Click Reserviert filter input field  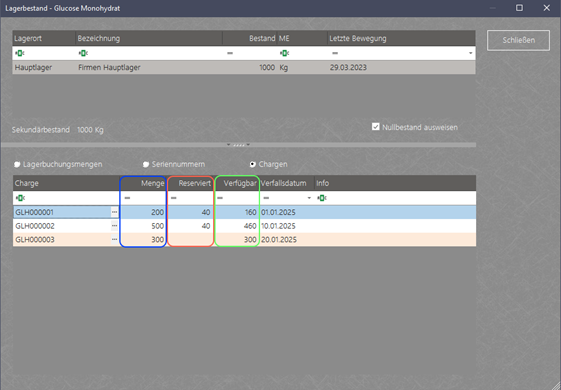191,198
